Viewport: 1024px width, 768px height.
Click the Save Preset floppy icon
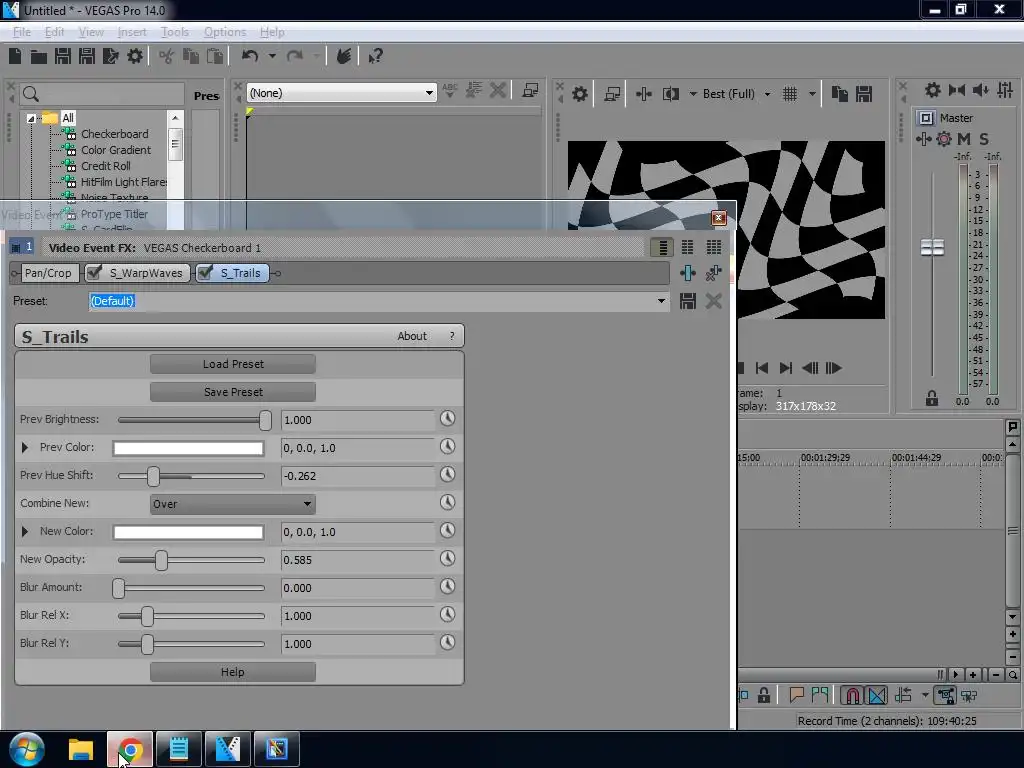pyautogui.click(x=688, y=301)
